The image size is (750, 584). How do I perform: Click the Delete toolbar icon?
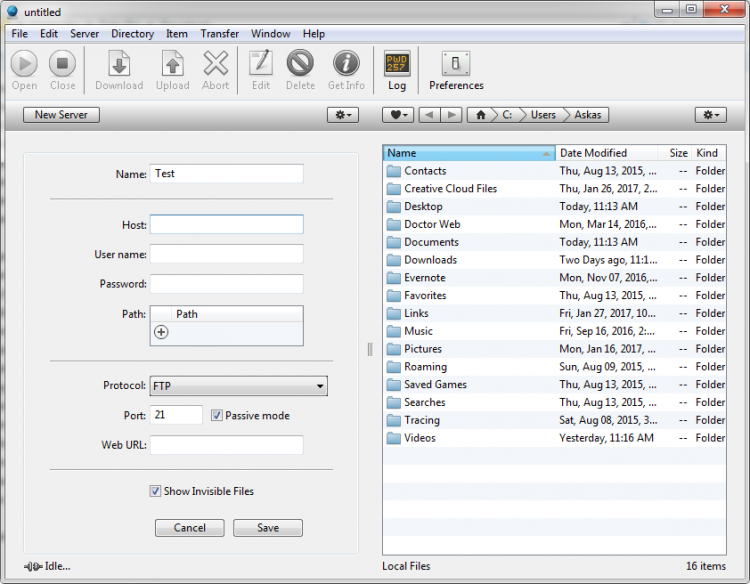[300, 64]
